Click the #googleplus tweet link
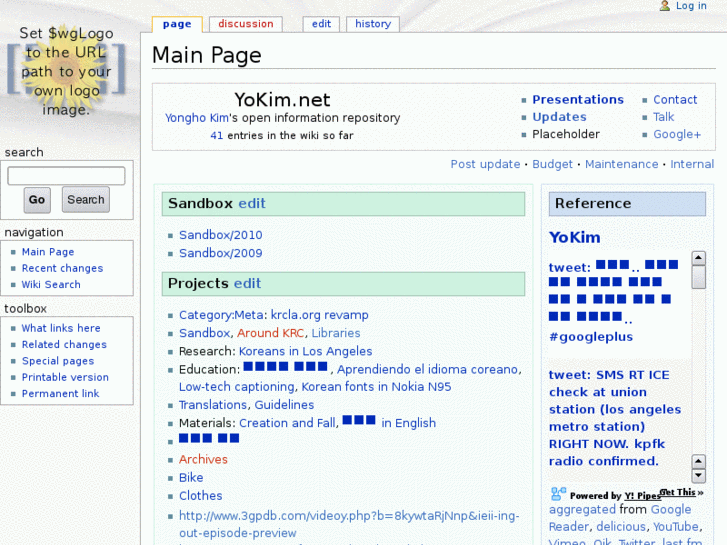Image resolution: width=727 pixels, height=545 pixels. 591,337
